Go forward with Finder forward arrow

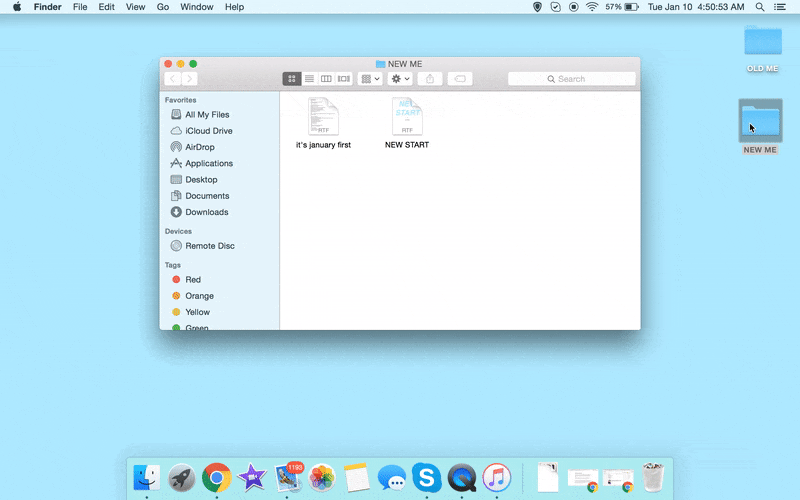tap(189, 79)
